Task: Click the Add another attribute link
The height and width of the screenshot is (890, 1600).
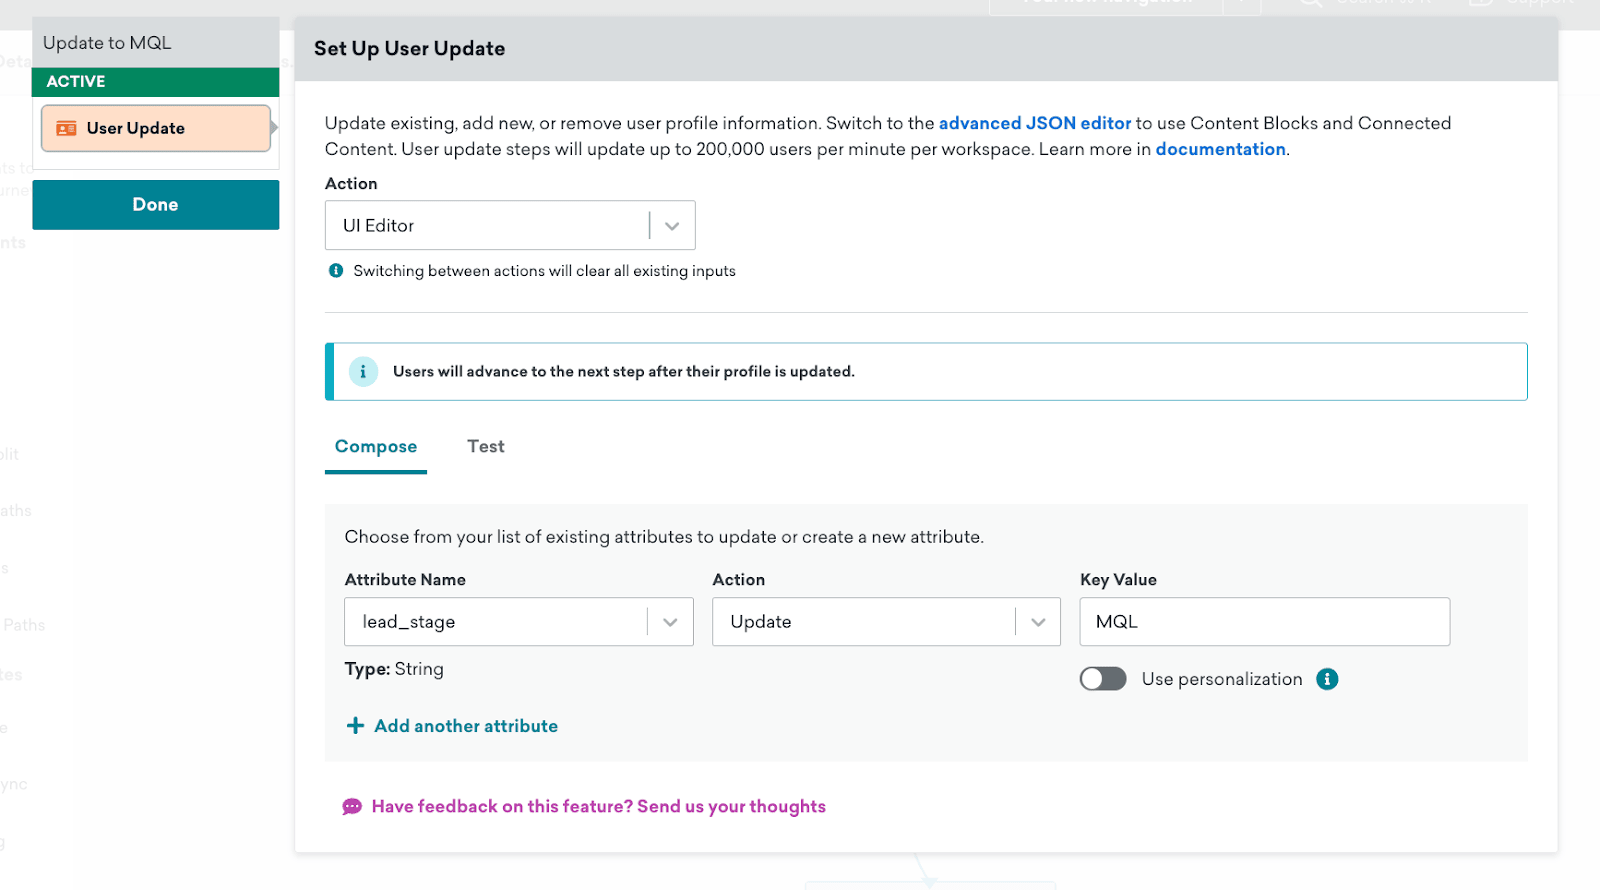Action: coord(466,726)
